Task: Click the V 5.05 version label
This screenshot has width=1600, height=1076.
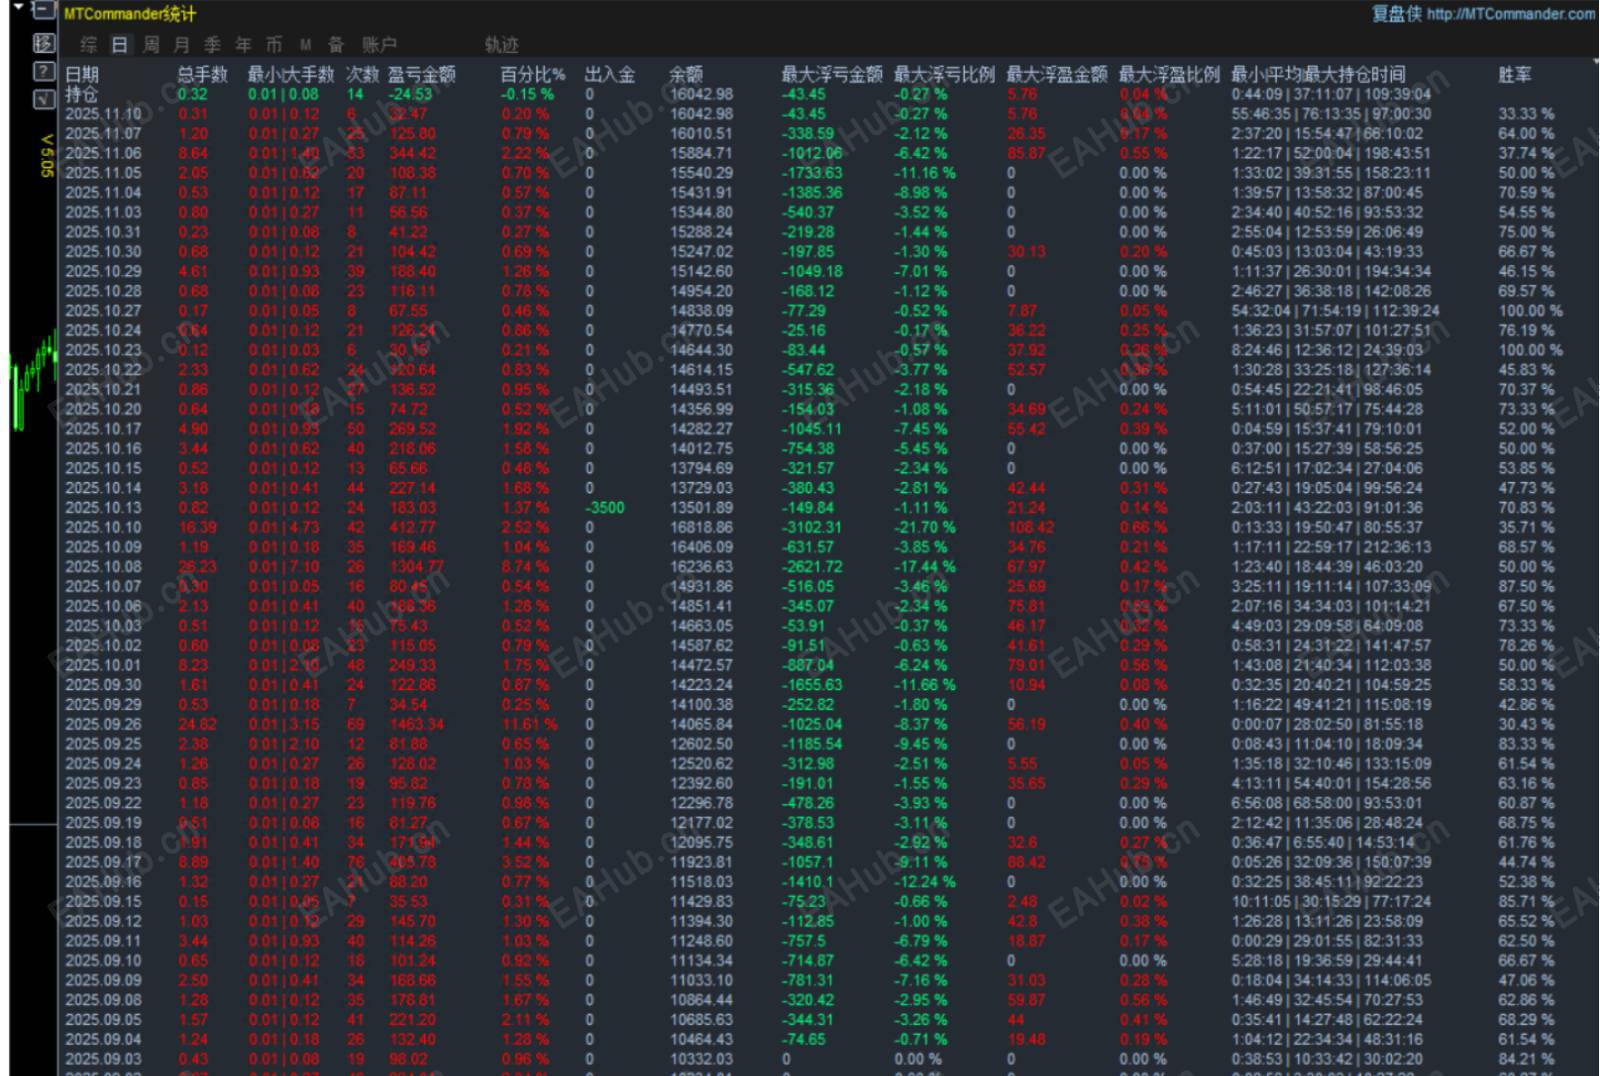Action: (x=46, y=156)
